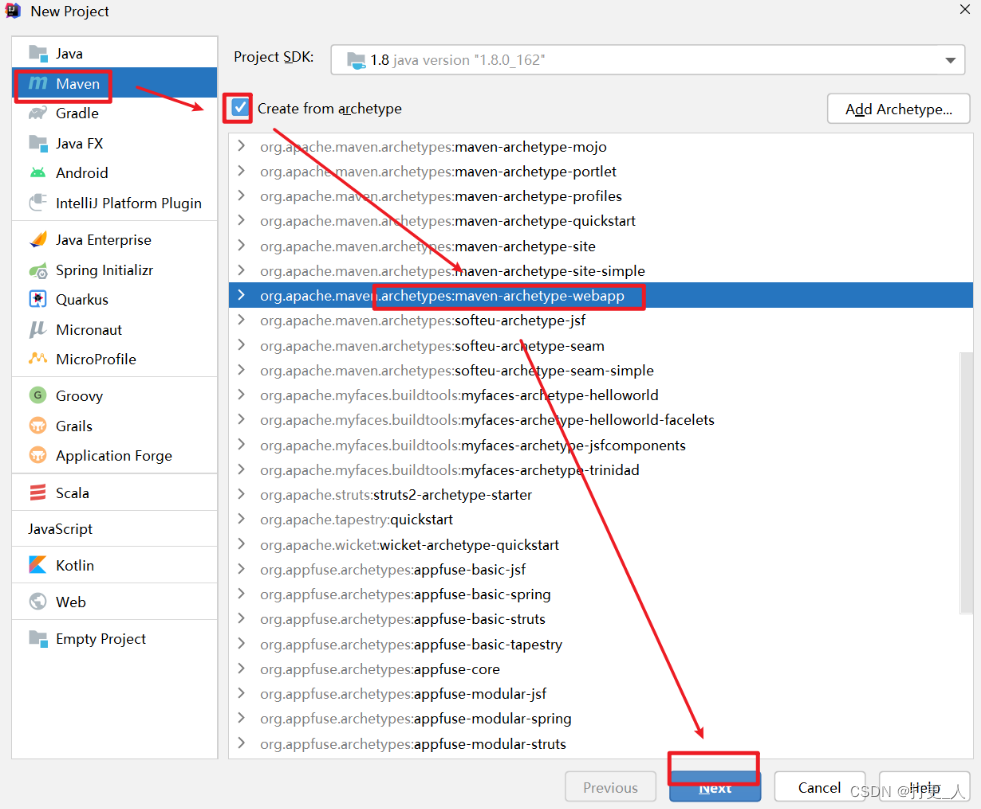
Task: Select maven-archetype-site-simple row
Action: tap(601, 271)
